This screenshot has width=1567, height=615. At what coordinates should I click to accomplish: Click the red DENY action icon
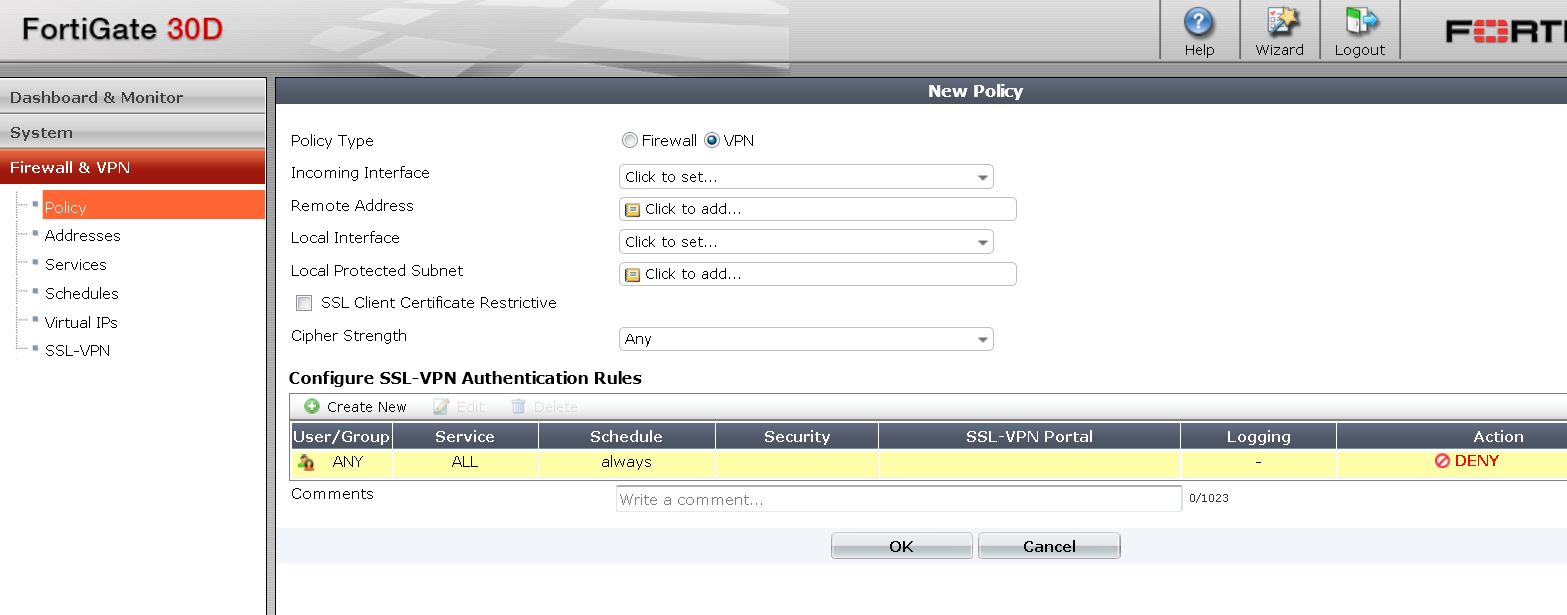tap(1442, 461)
